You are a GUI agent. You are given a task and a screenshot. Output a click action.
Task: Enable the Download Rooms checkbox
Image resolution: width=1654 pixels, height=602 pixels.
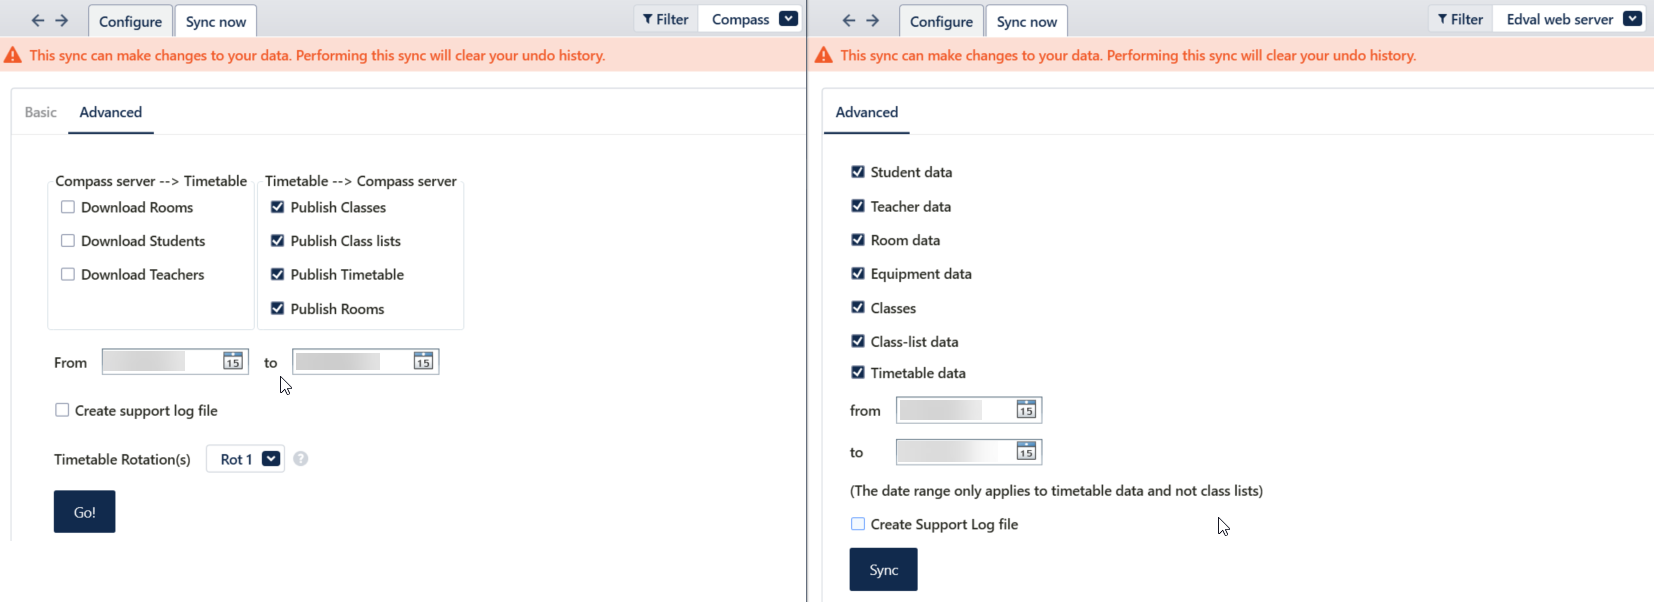pos(68,207)
